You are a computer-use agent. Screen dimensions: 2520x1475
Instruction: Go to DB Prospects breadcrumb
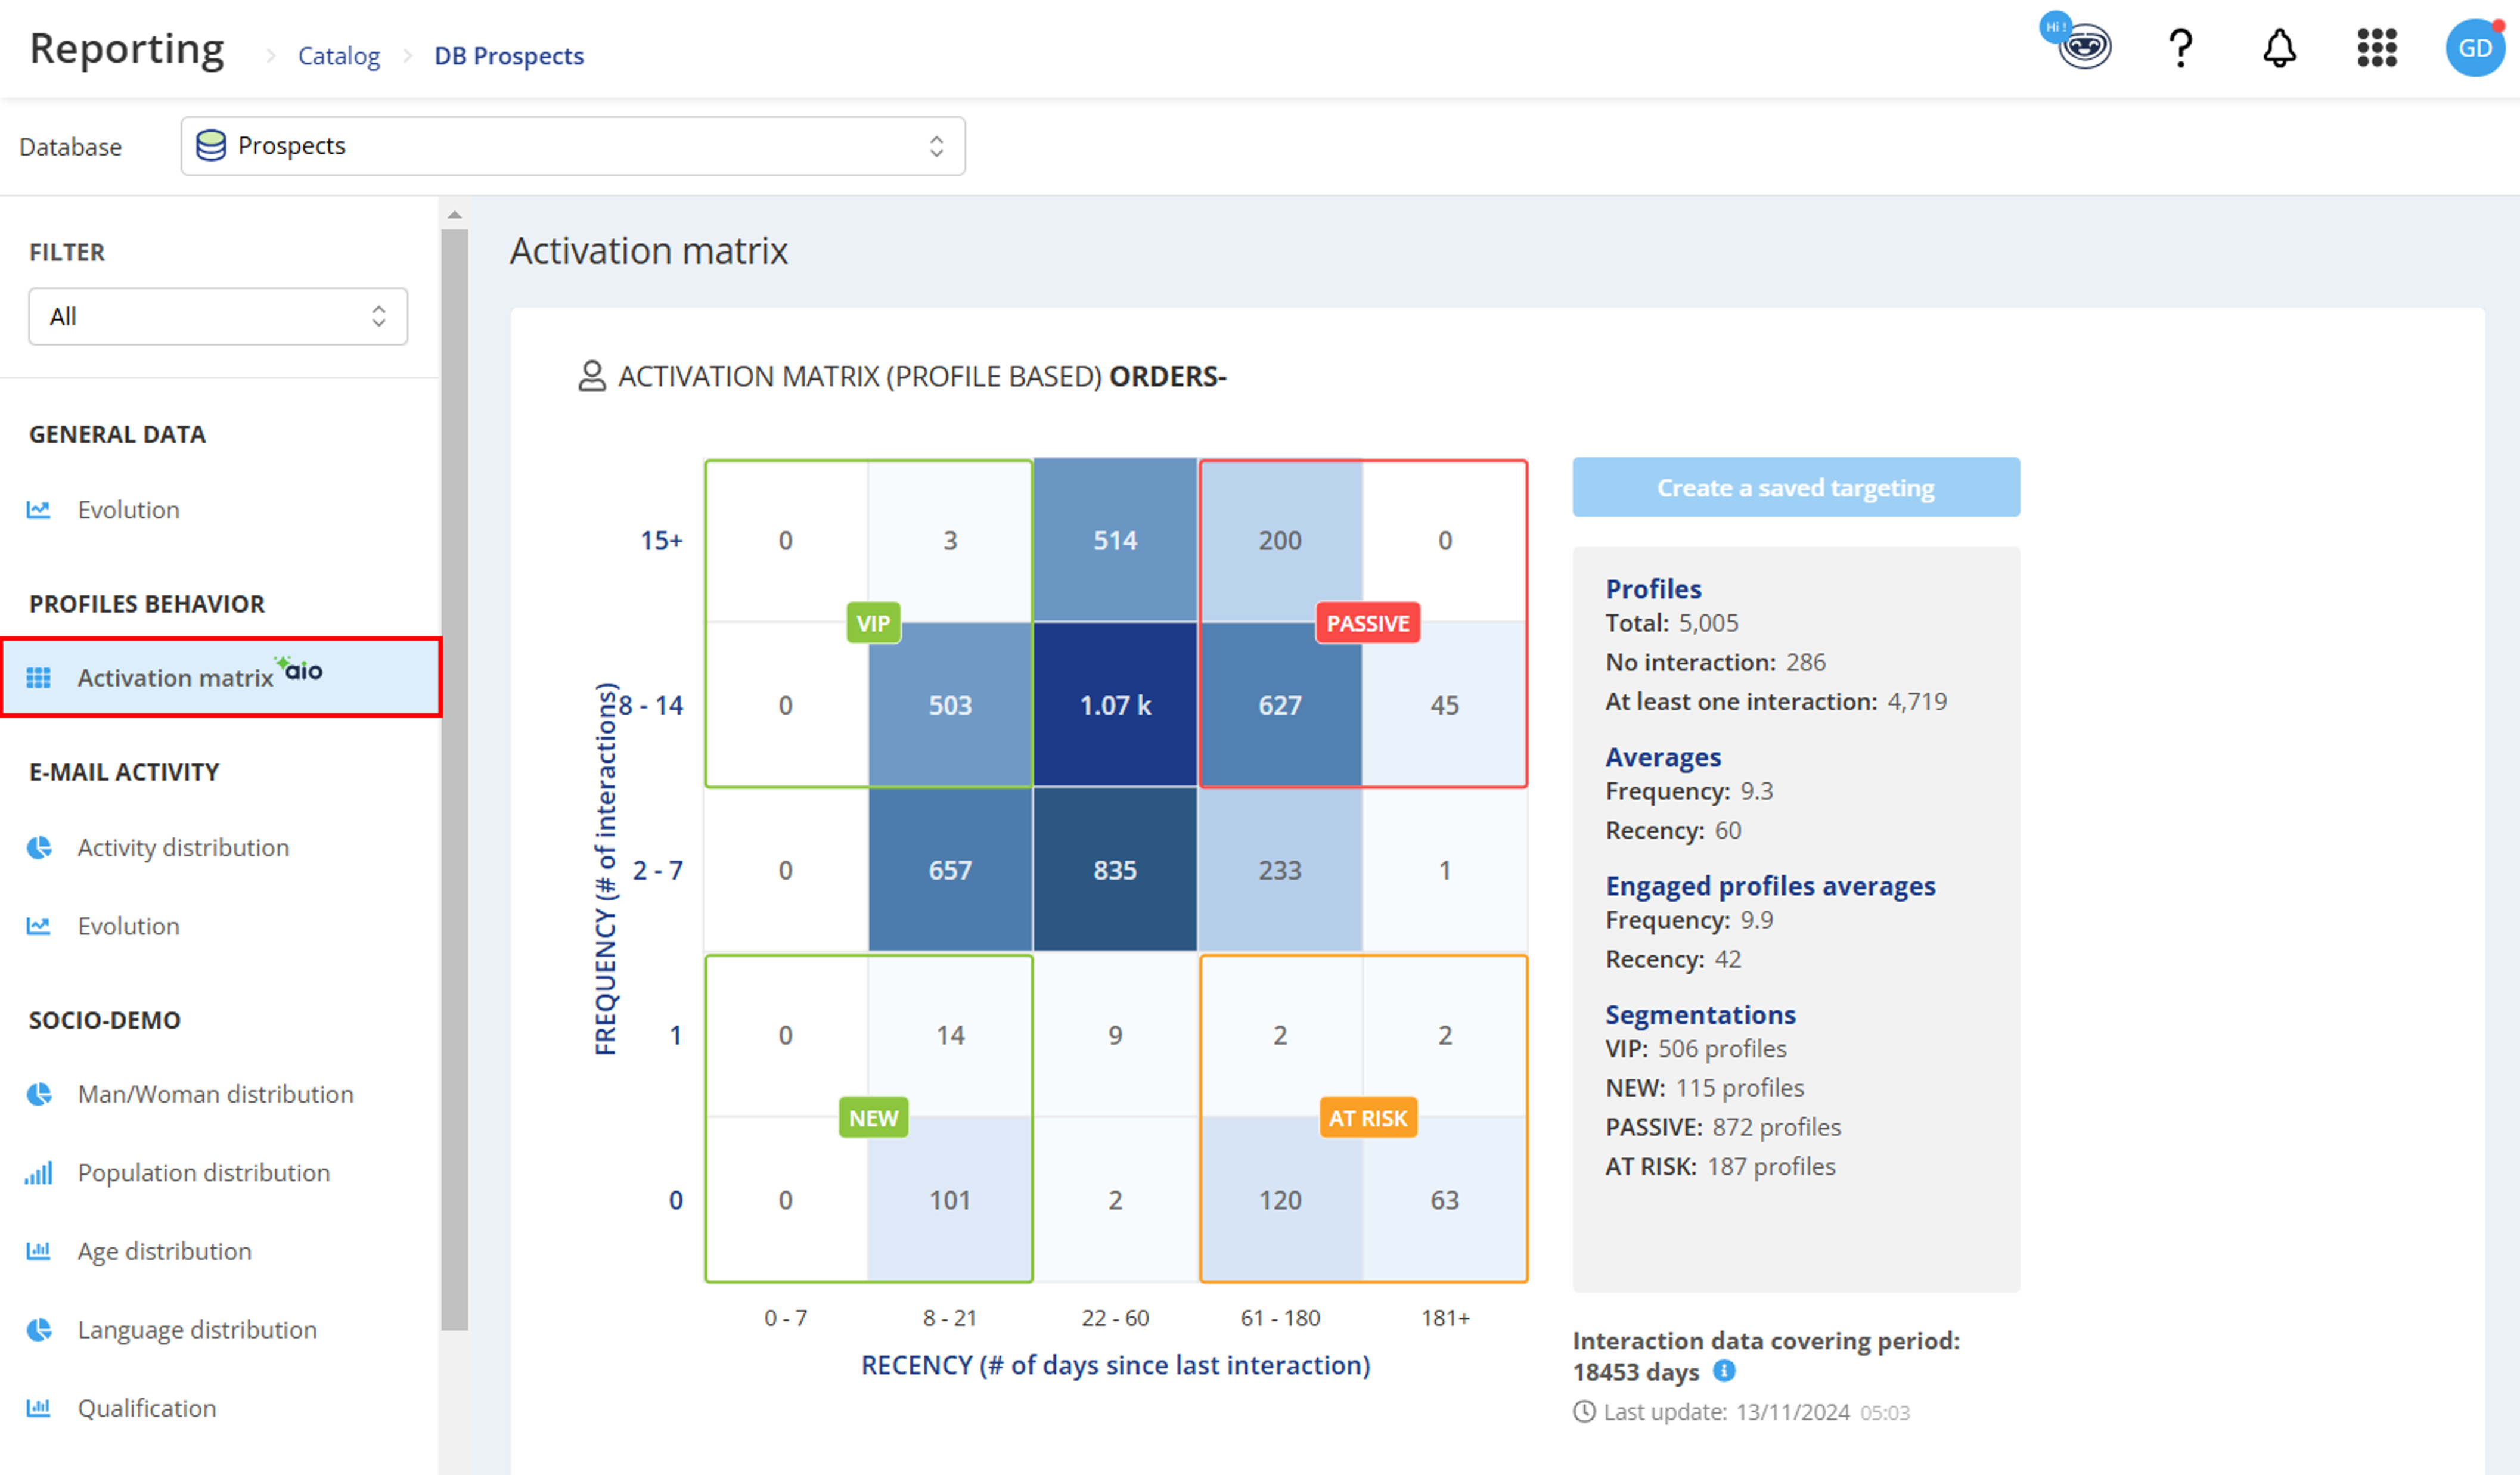click(509, 55)
